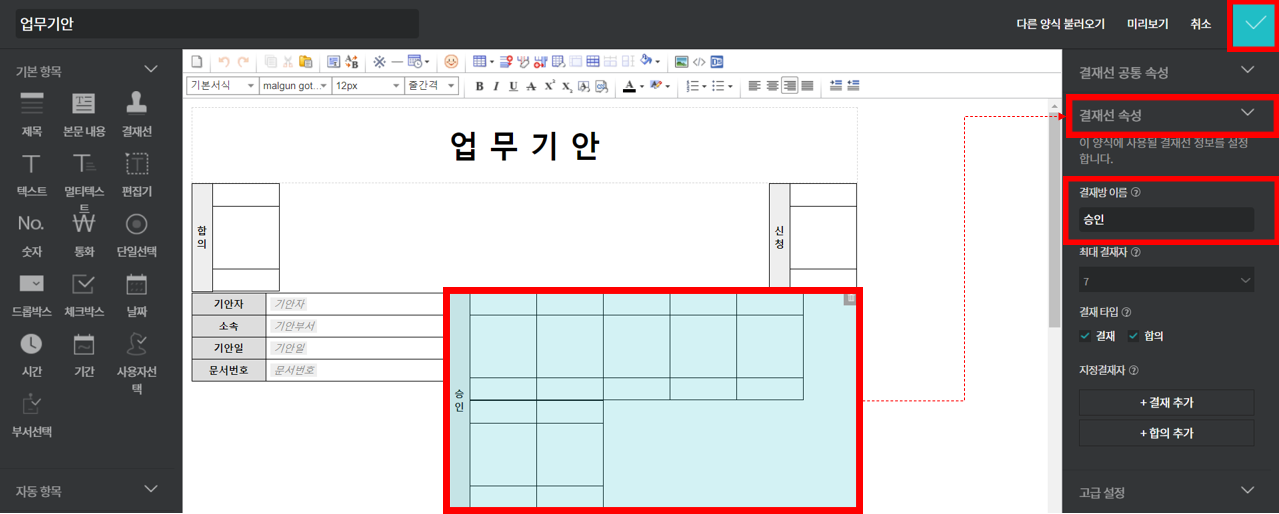Select the 날짜 (date) calendar item
Image resolution: width=1279 pixels, height=514 pixels.
(x=137, y=293)
